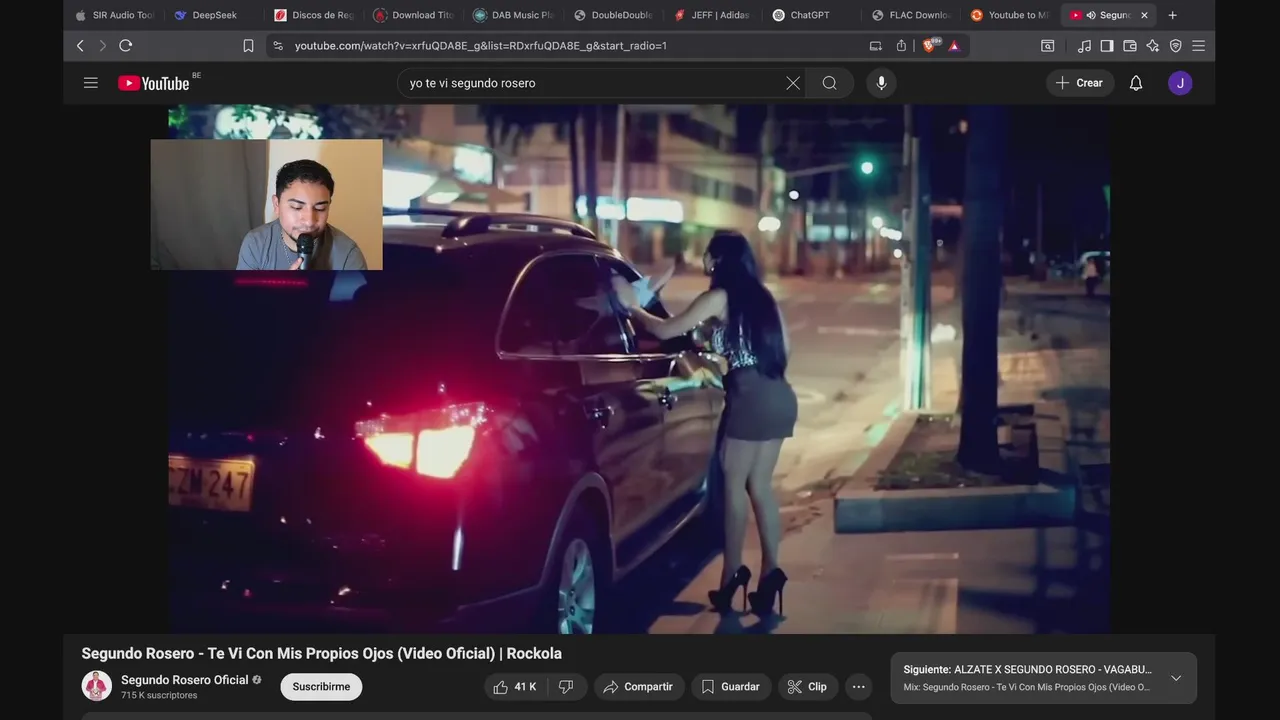This screenshot has width=1280, height=720.
Task: Share this page via the share icon
Action: point(901,45)
